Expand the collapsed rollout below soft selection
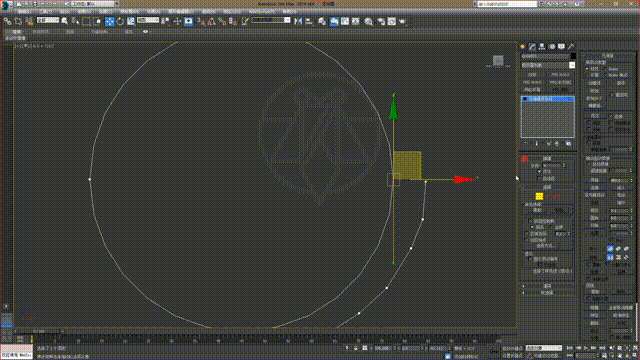Screen dimensions: 640x360 (547, 293)
